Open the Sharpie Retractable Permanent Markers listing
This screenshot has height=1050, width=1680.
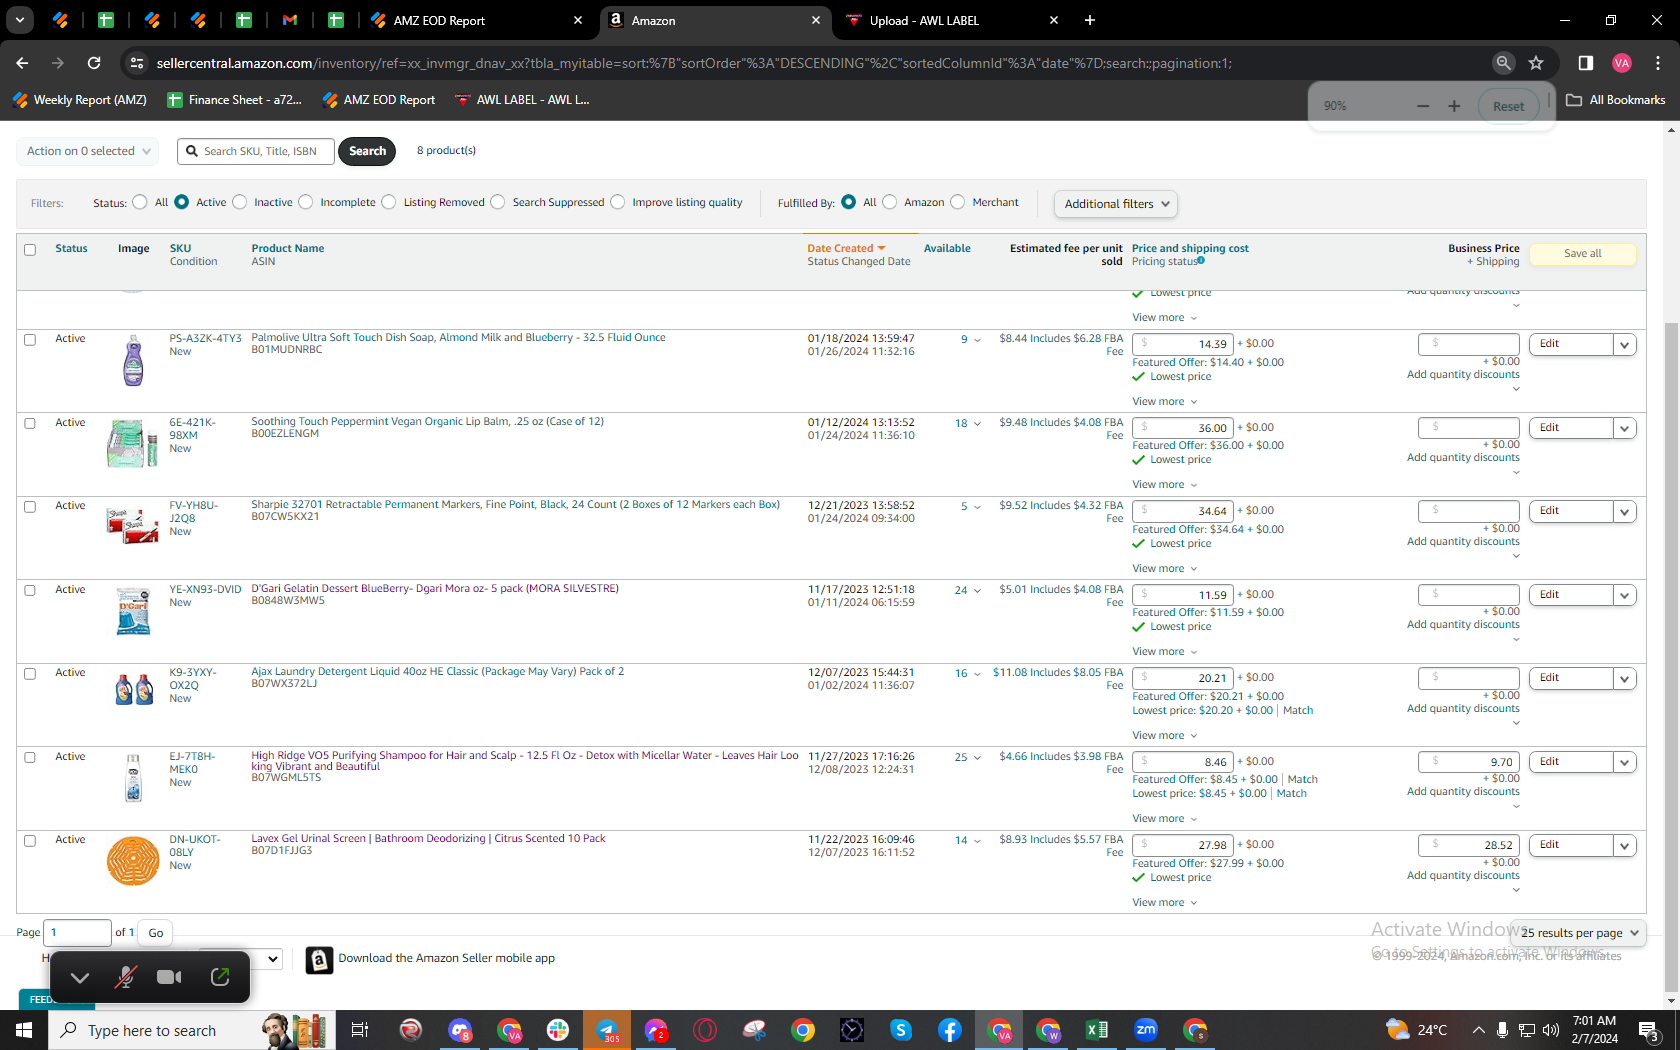tap(516, 505)
